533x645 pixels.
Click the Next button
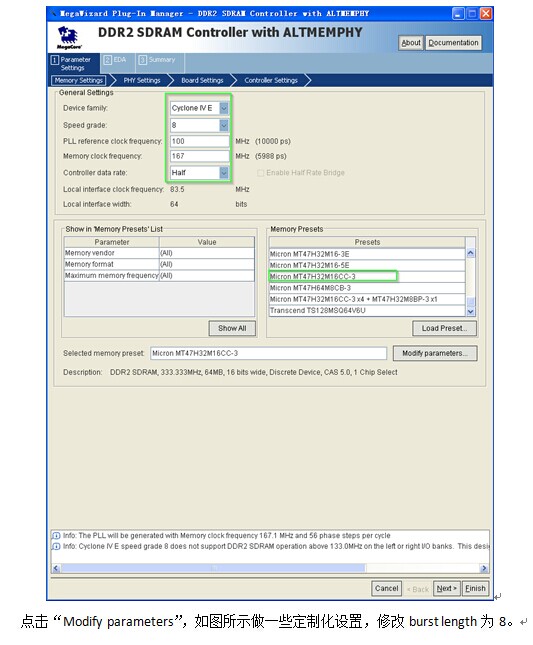[446, 589]
